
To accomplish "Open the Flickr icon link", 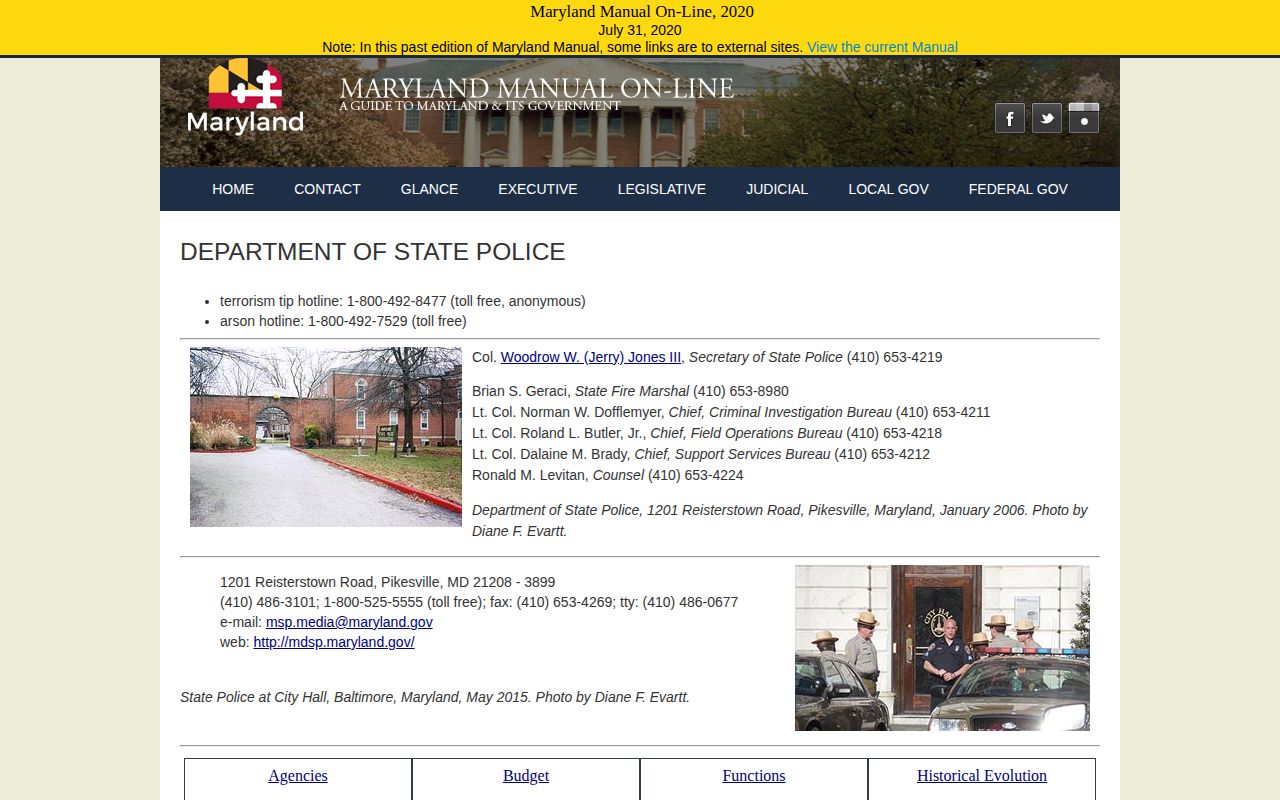I will [x=1084, y=118].
